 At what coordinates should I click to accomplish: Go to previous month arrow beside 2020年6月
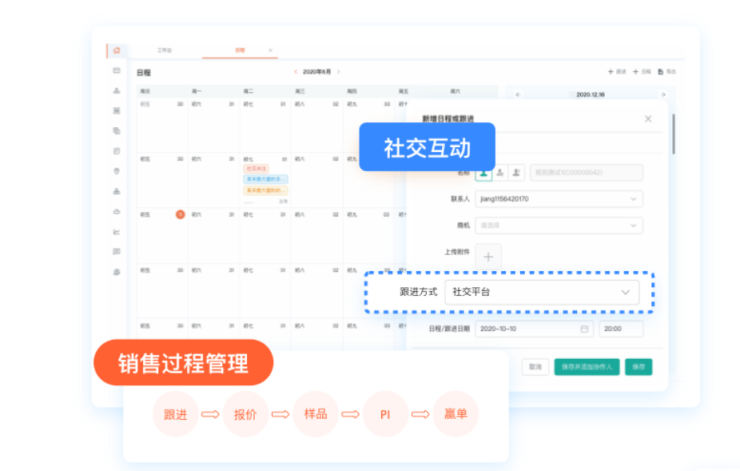(x=295, y=72)
